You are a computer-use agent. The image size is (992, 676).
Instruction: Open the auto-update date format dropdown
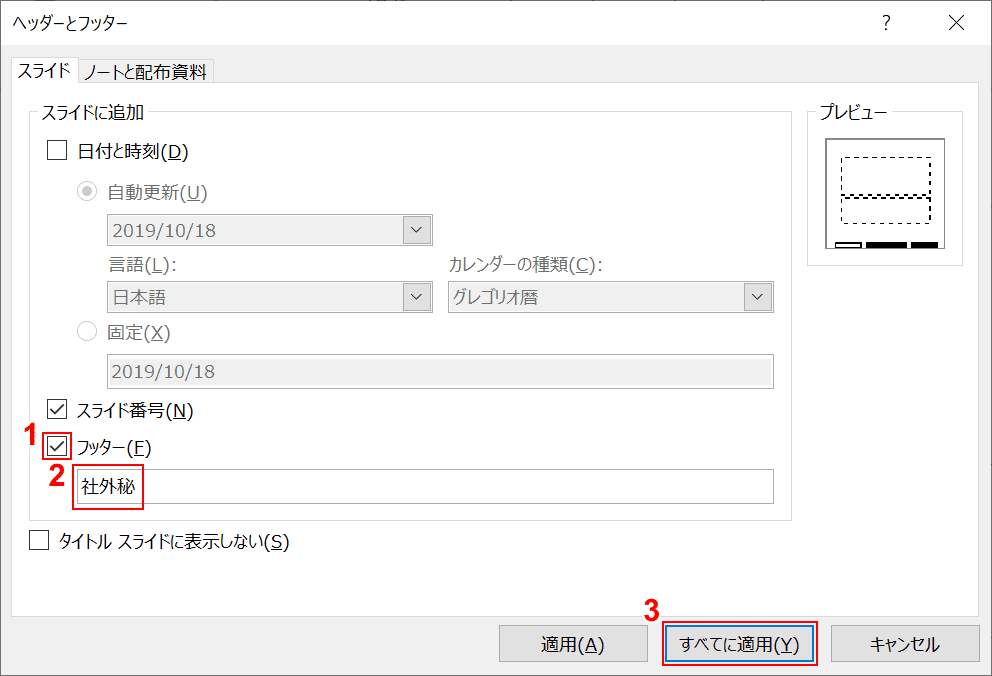pyautogui.click(x=417, y=230)
